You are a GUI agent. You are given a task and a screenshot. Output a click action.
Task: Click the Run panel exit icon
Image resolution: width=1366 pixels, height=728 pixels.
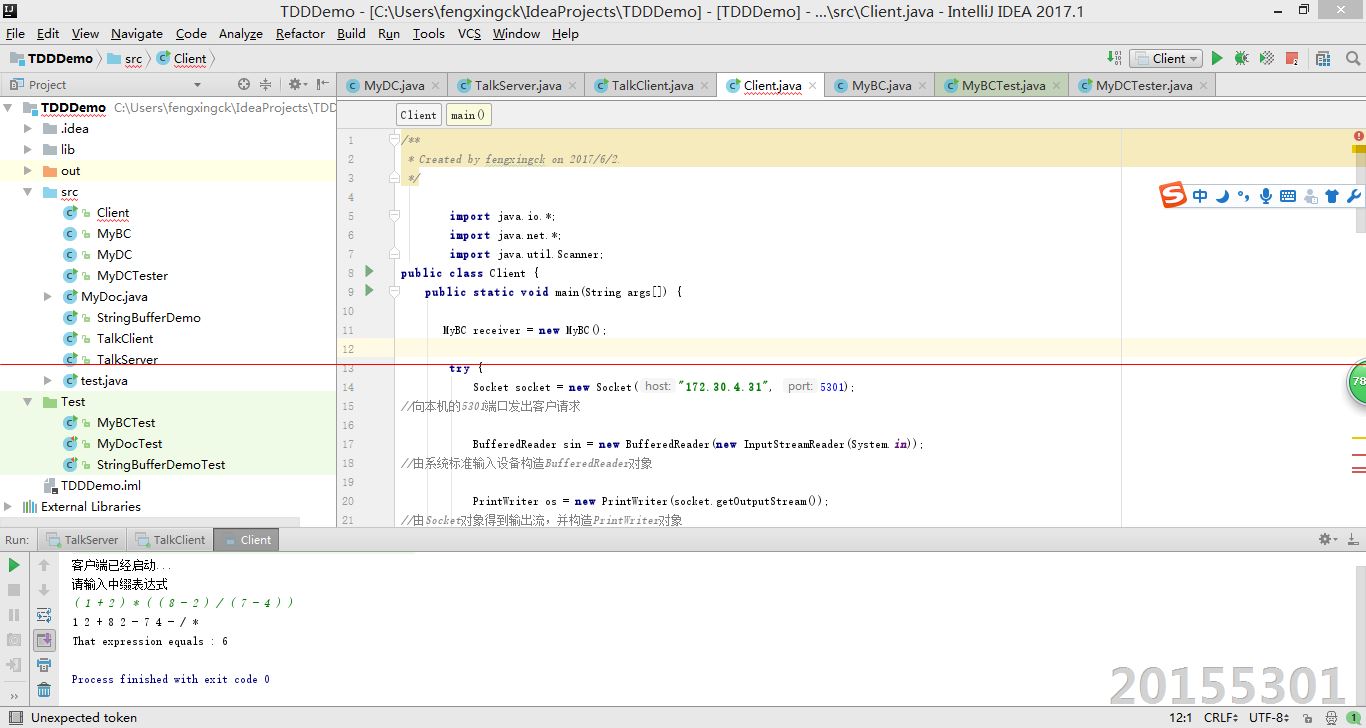14,665
